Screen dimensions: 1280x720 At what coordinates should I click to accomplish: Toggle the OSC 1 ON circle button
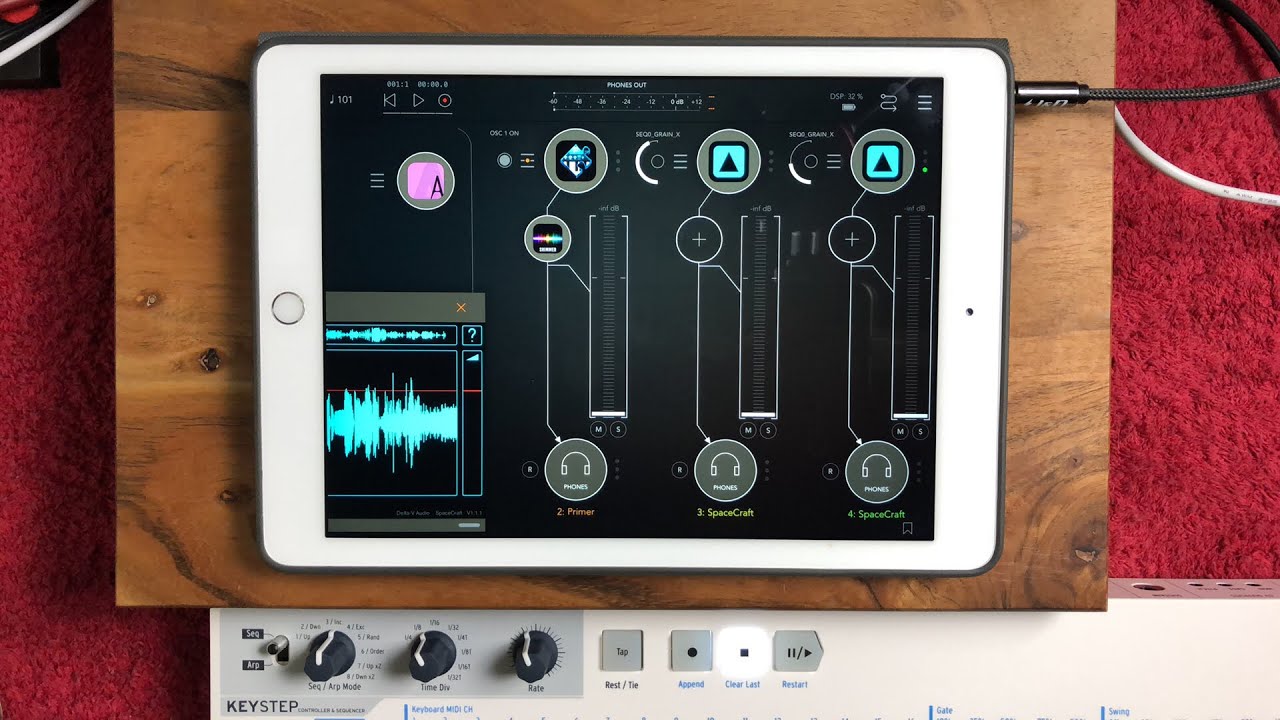[505, 161]
